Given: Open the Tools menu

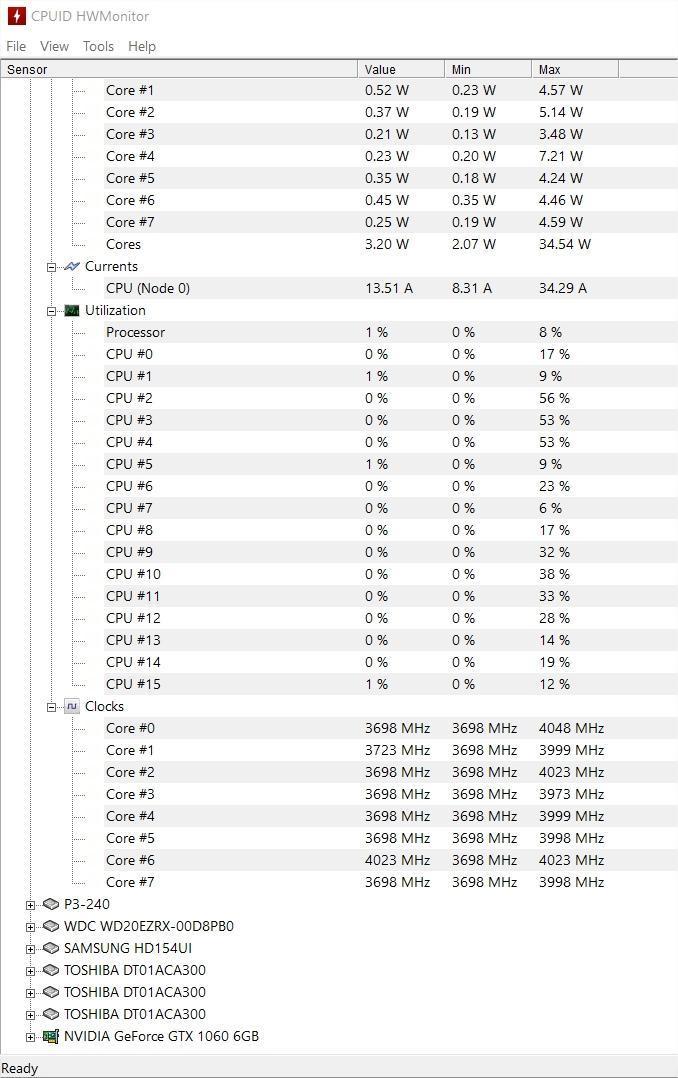Looking at the screenshot, I should pyautogui.click(x=98, y=46).
